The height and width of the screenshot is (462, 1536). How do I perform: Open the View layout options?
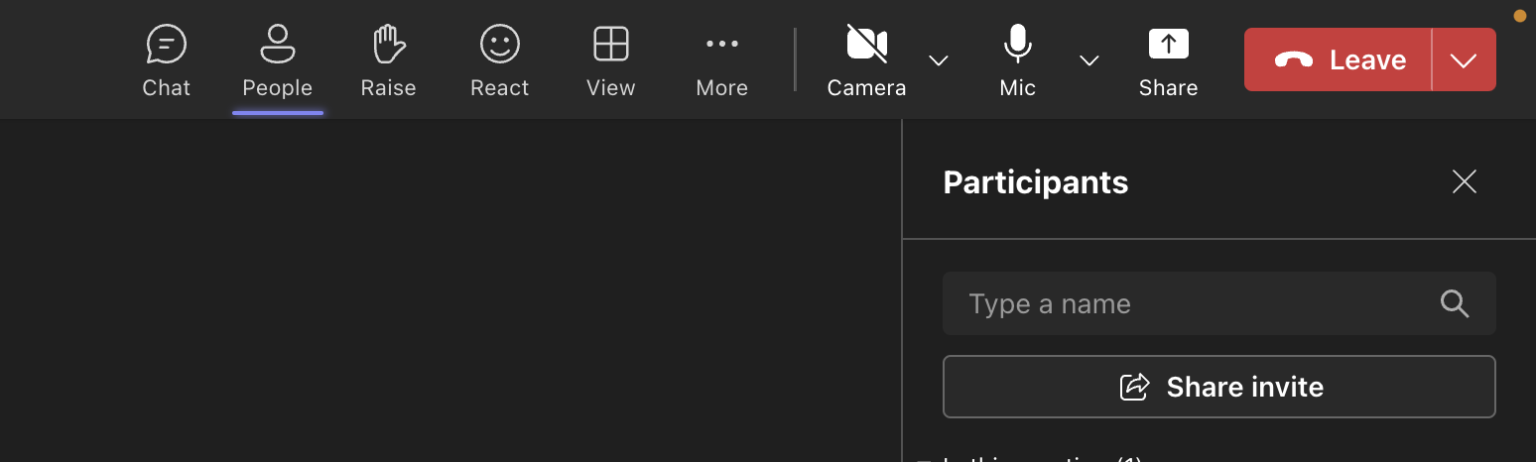(x=610, y=60)
